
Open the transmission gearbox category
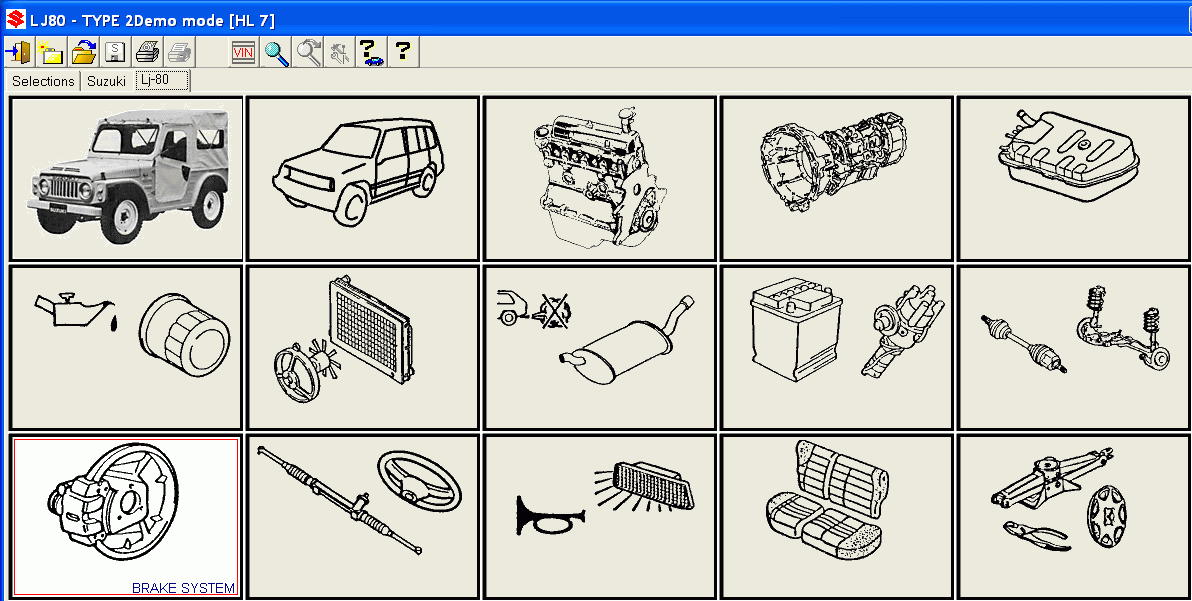tap(837, 179)
